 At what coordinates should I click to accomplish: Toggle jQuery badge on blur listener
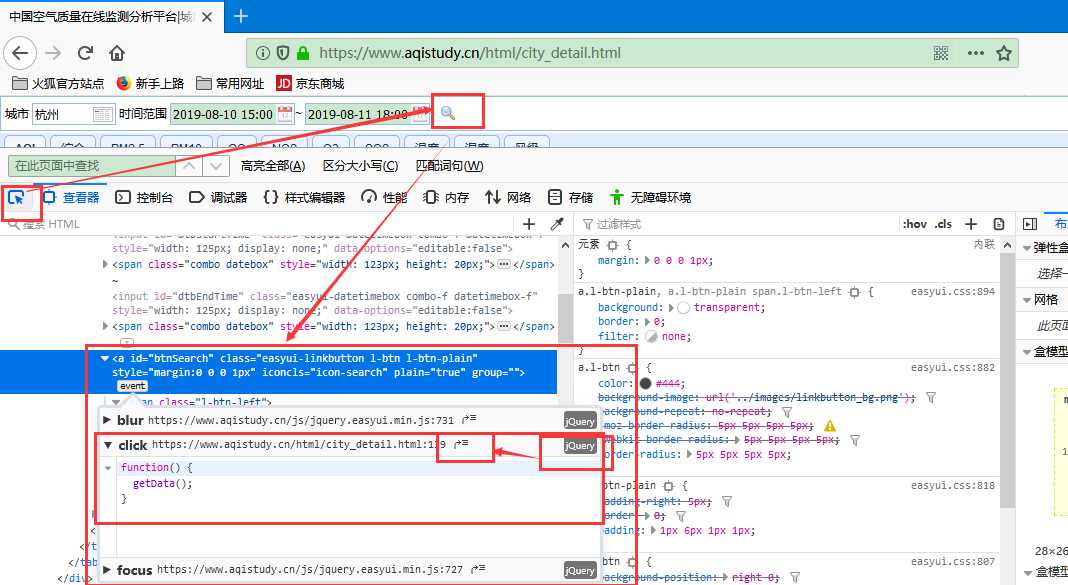[580, 422]
